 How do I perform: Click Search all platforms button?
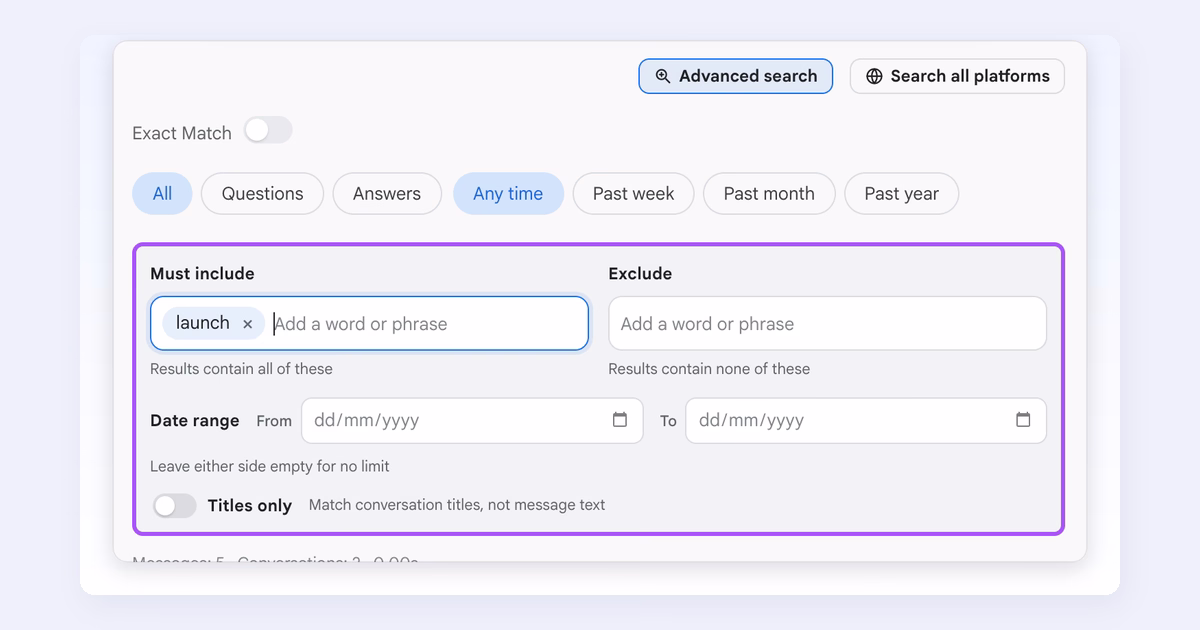pyautogui.click(x=957, y=76)
